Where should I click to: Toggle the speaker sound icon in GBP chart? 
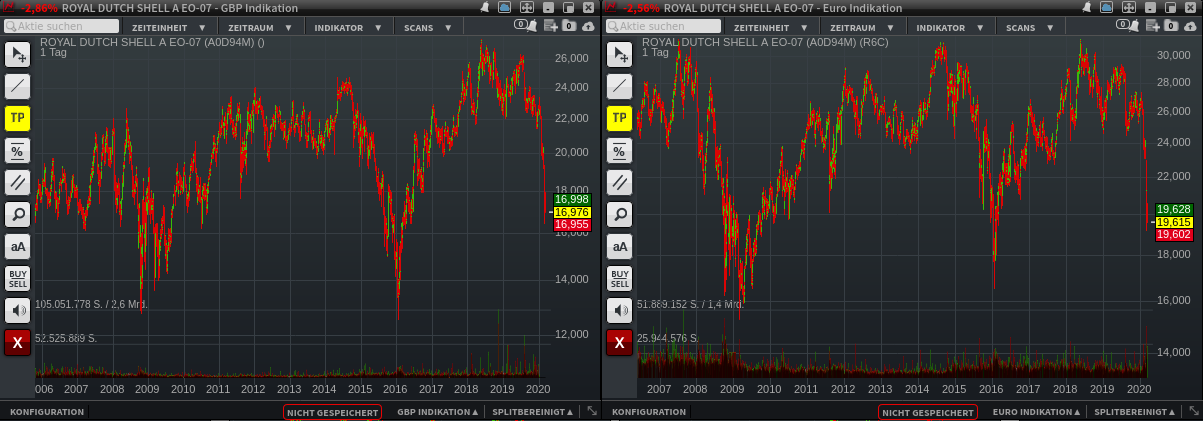(17, 310)
